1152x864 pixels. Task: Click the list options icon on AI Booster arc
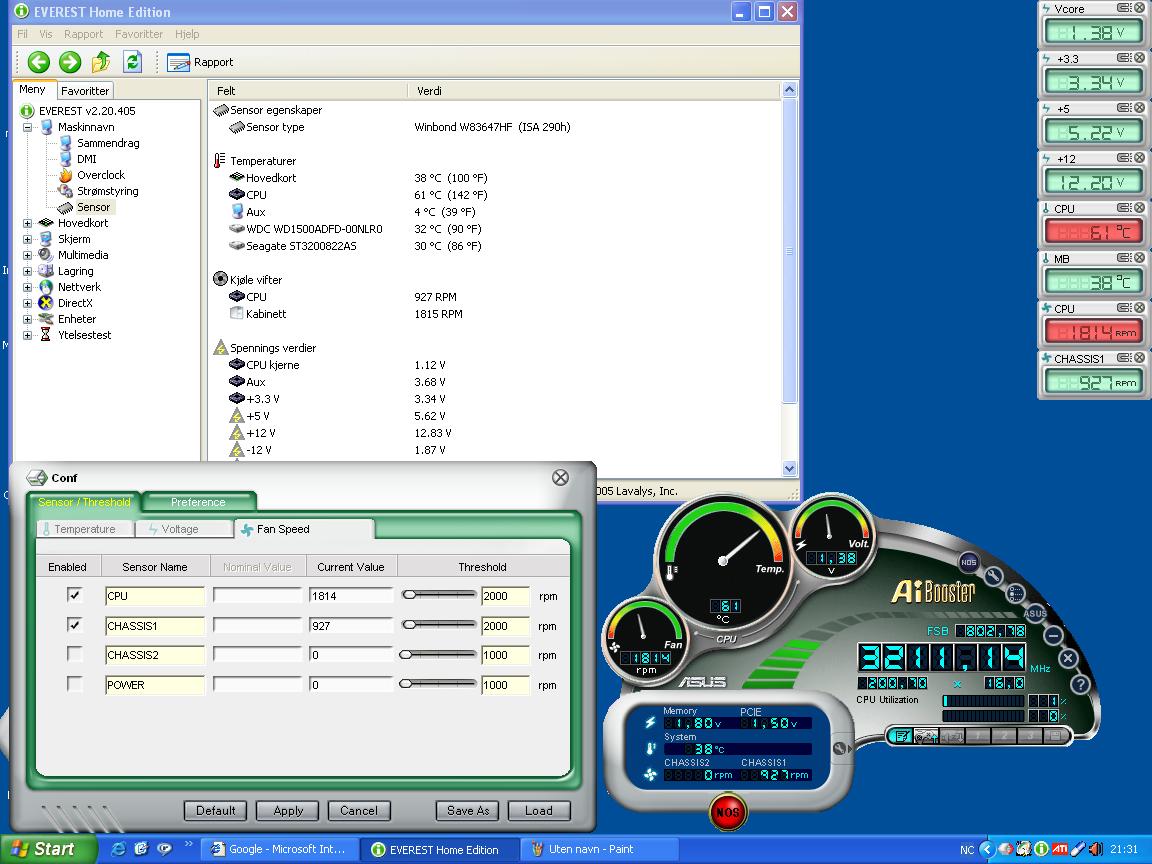[x=1015, y=593]
